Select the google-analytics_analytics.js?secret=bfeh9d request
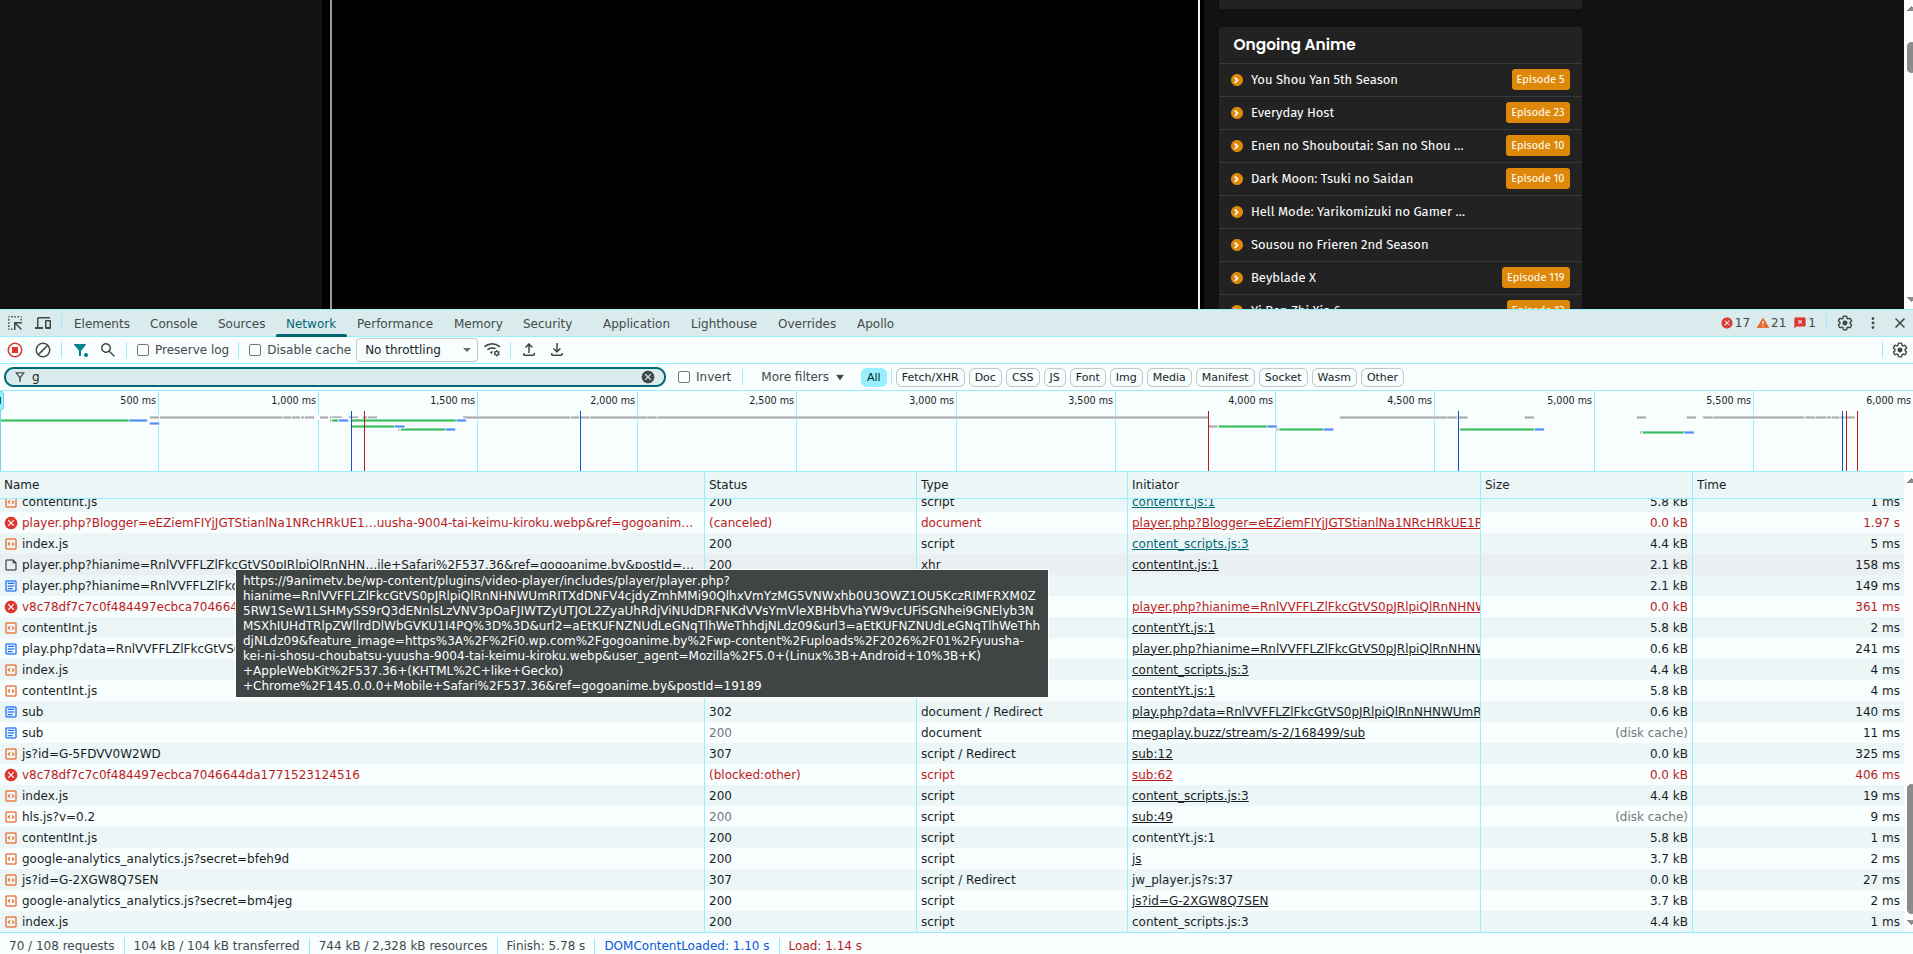Viewport: 1913px width, 954px height. pyautogui.click(x=155, y=859)
